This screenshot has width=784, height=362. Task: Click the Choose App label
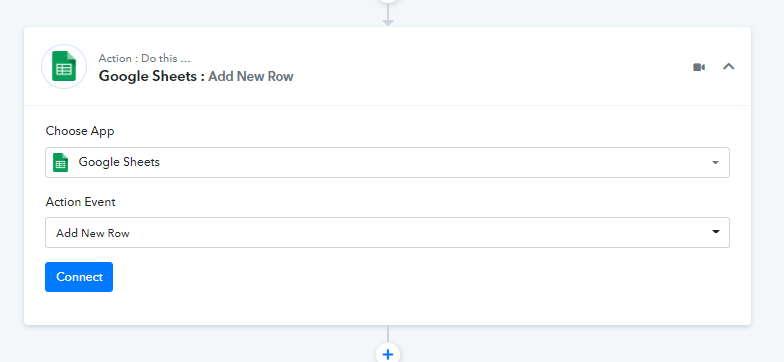(x=80, y=131)
